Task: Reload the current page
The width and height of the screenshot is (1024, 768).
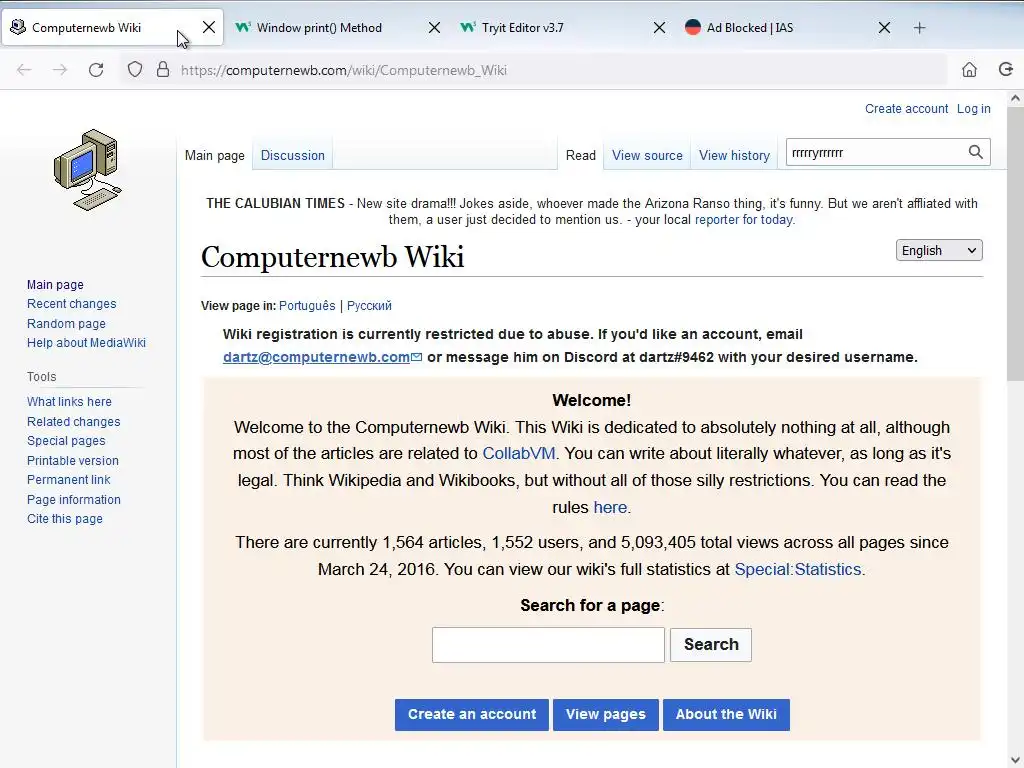Action: 96,70
